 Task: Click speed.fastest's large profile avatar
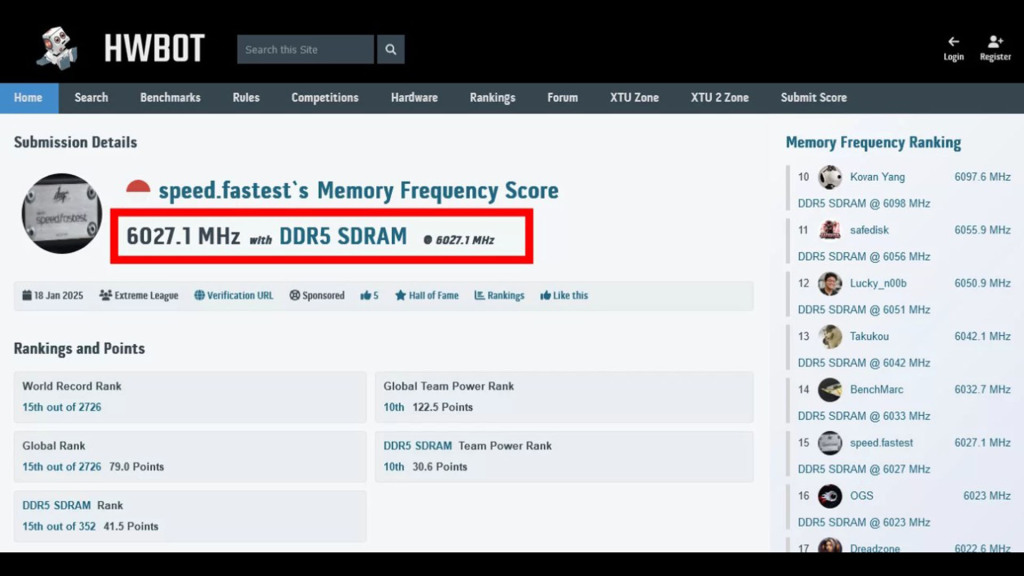(x=61, y=214)
